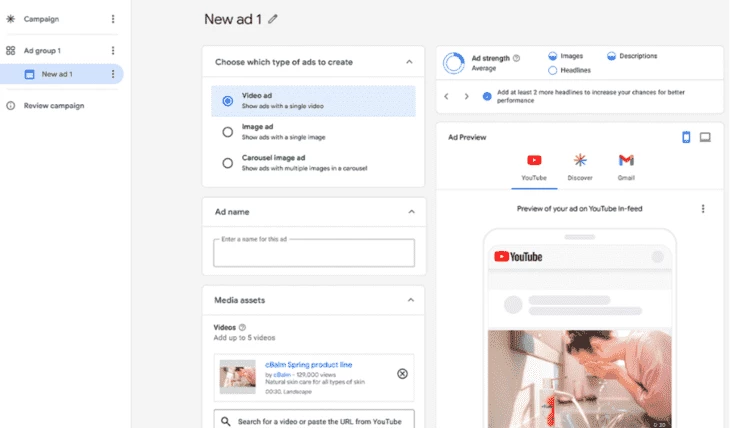Collapse the Choose which type of ads section
This screenshot has width=730, height=428.
(x=409, y=62)
